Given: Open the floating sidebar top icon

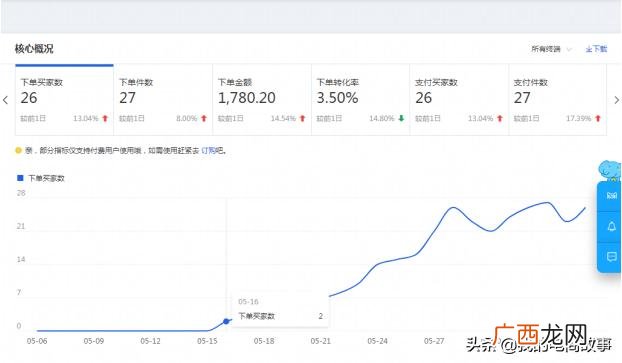Looking at the screenshot, I should 611,196.
